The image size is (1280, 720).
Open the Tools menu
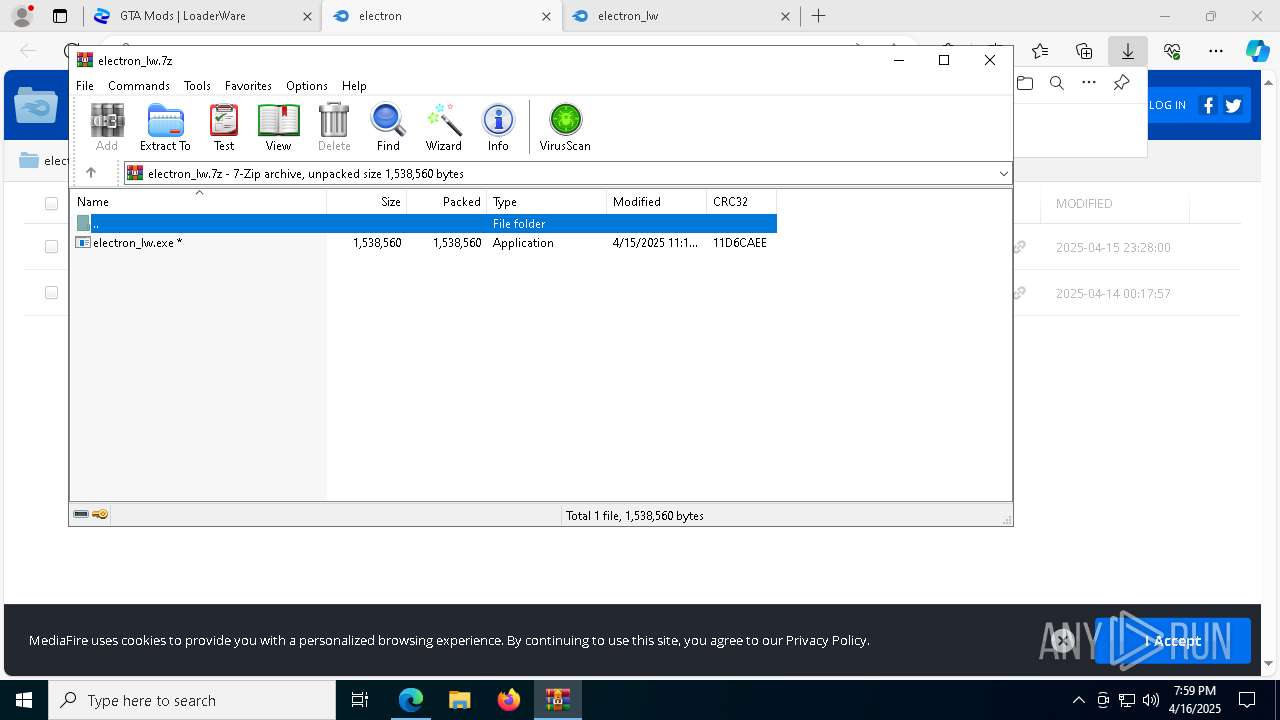197,86
